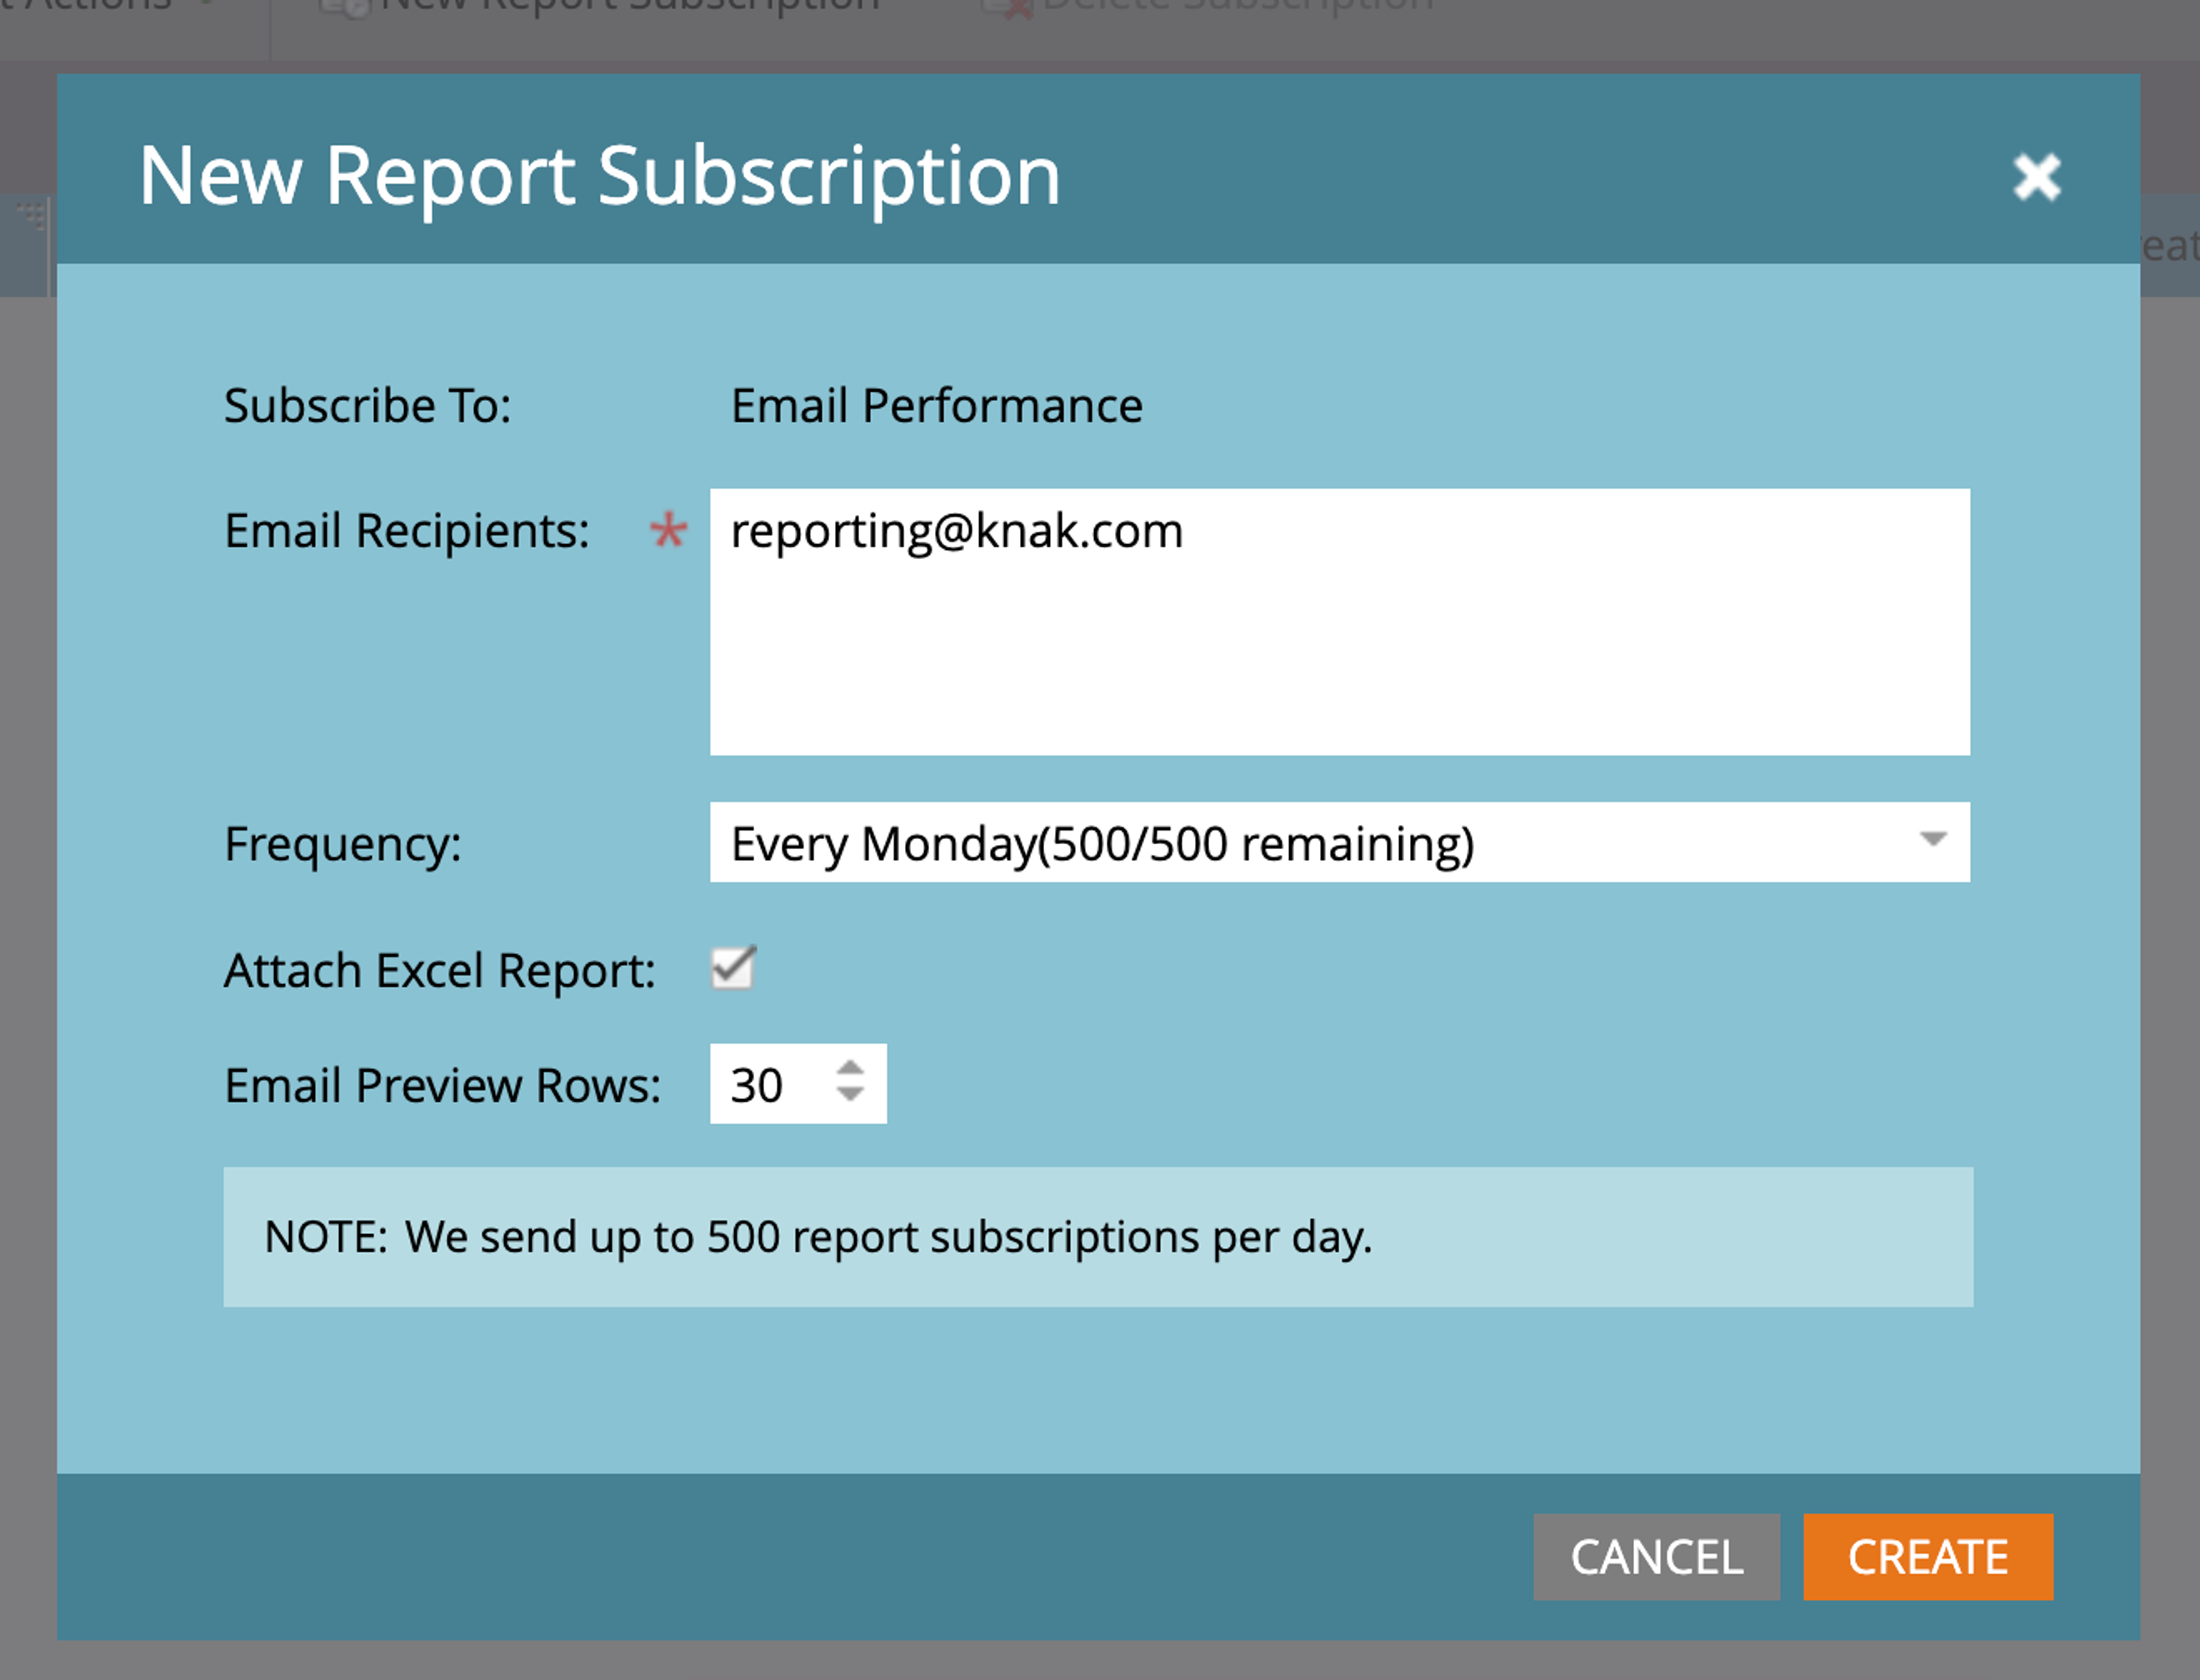The width and height of the screenshot is (2200, 1680).
Task: Click the dialog title New Report Subscription
Action: pos(599,177)
